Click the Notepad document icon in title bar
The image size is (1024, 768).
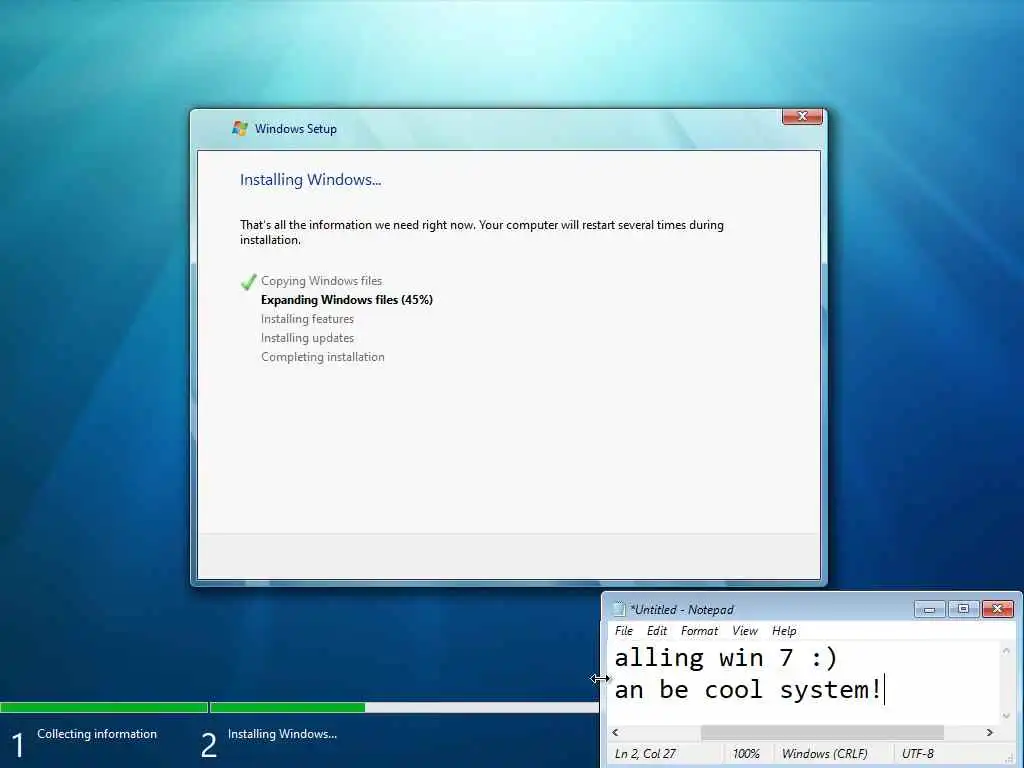point(619,609)
